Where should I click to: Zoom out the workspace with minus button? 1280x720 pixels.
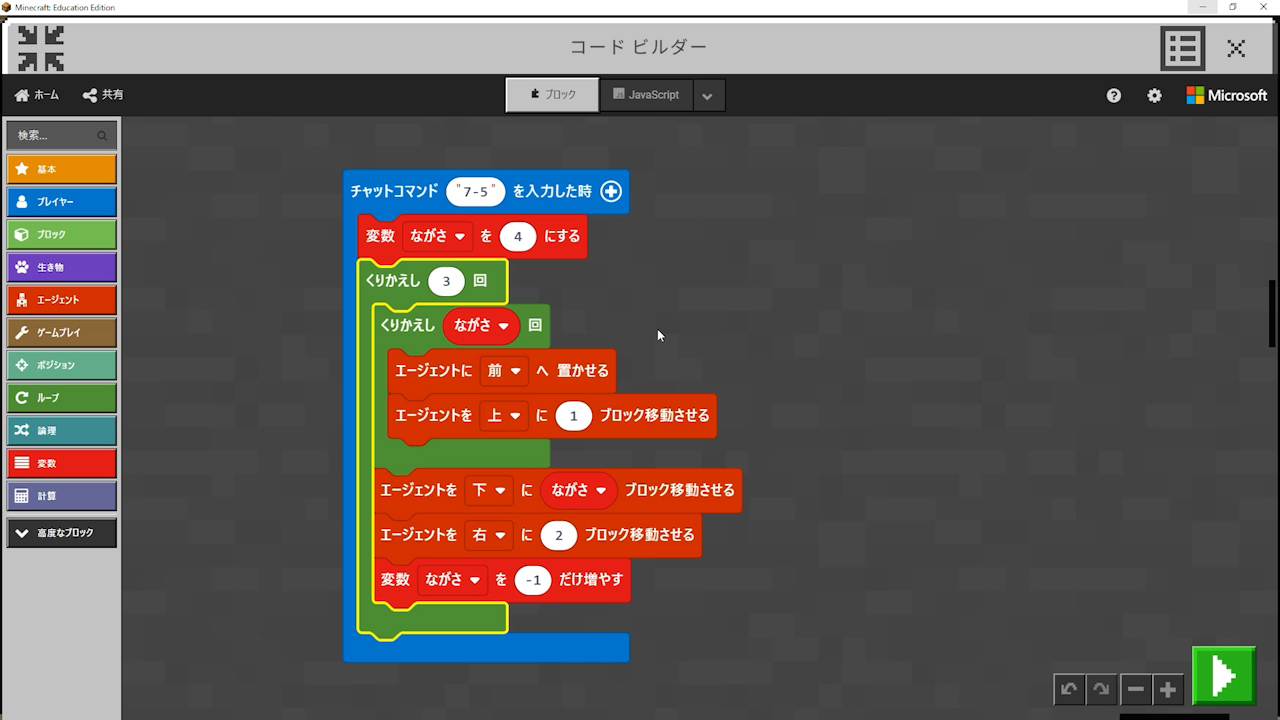point(1135,689)
